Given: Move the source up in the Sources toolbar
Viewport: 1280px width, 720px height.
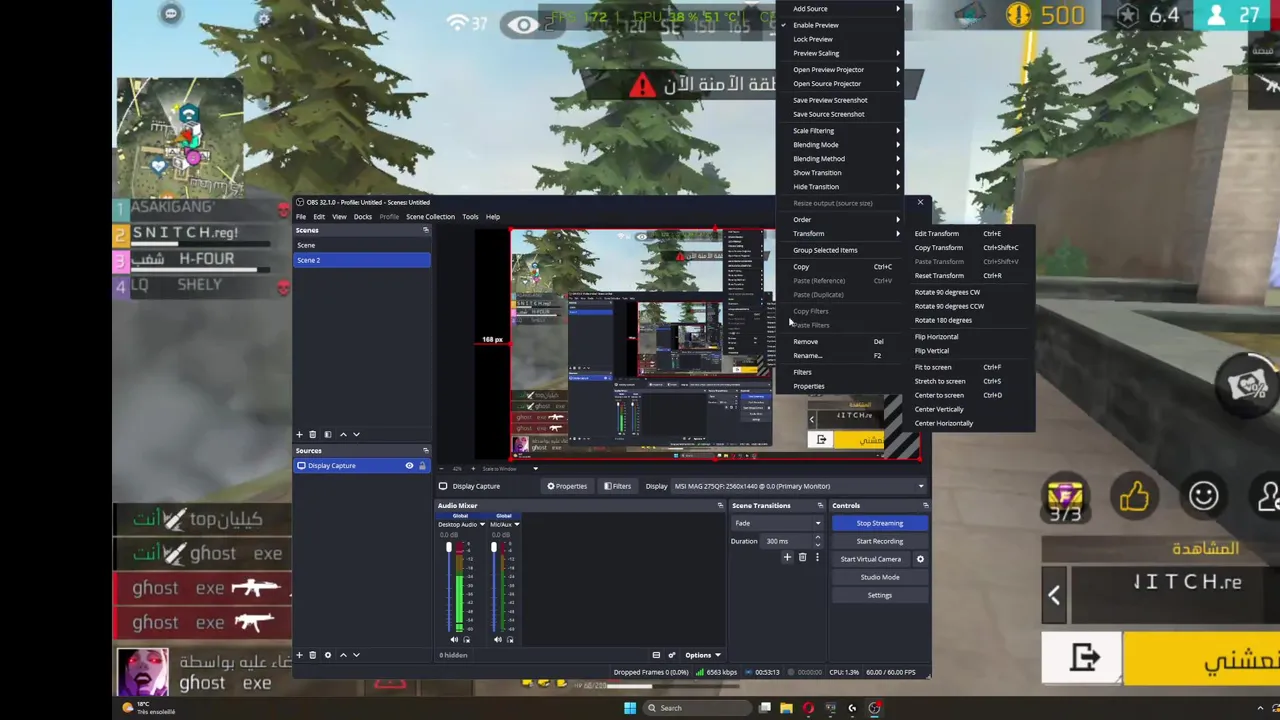Looking at the screenshot, I should pos(343,655).
